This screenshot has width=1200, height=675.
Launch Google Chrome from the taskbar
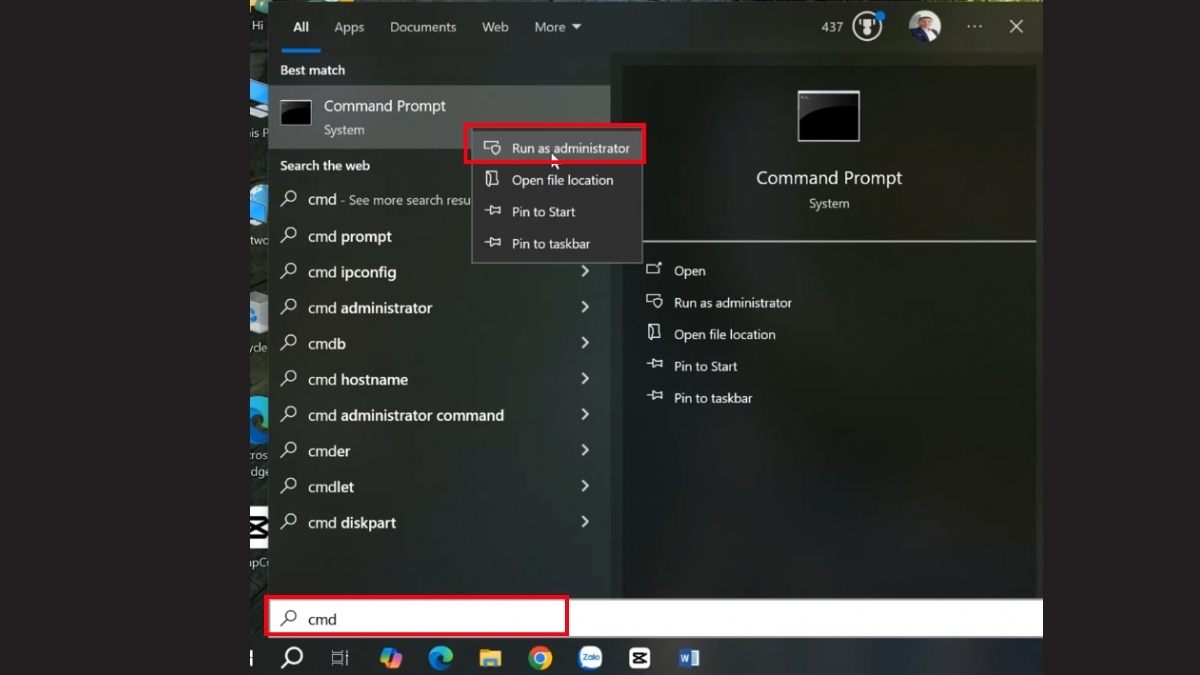click(540, 657)
